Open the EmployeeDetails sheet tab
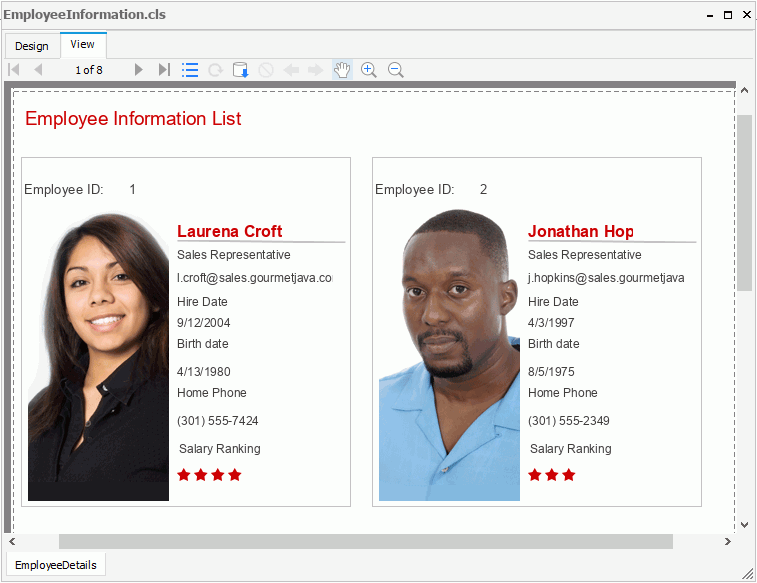This screenshot has width=757, height=583. [x=56, y=565]
